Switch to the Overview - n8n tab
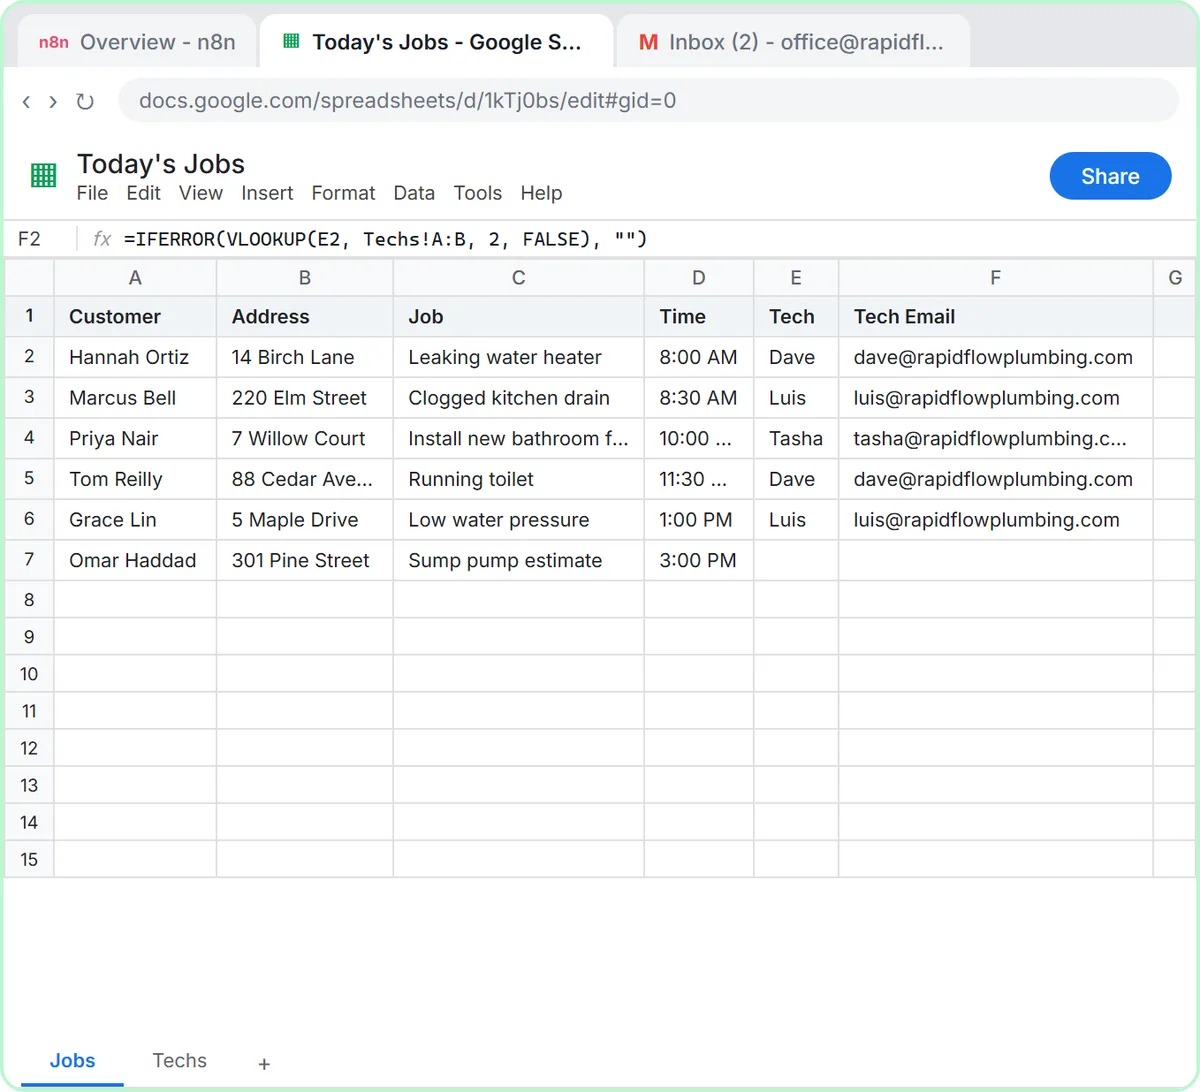 coord(137,42)
